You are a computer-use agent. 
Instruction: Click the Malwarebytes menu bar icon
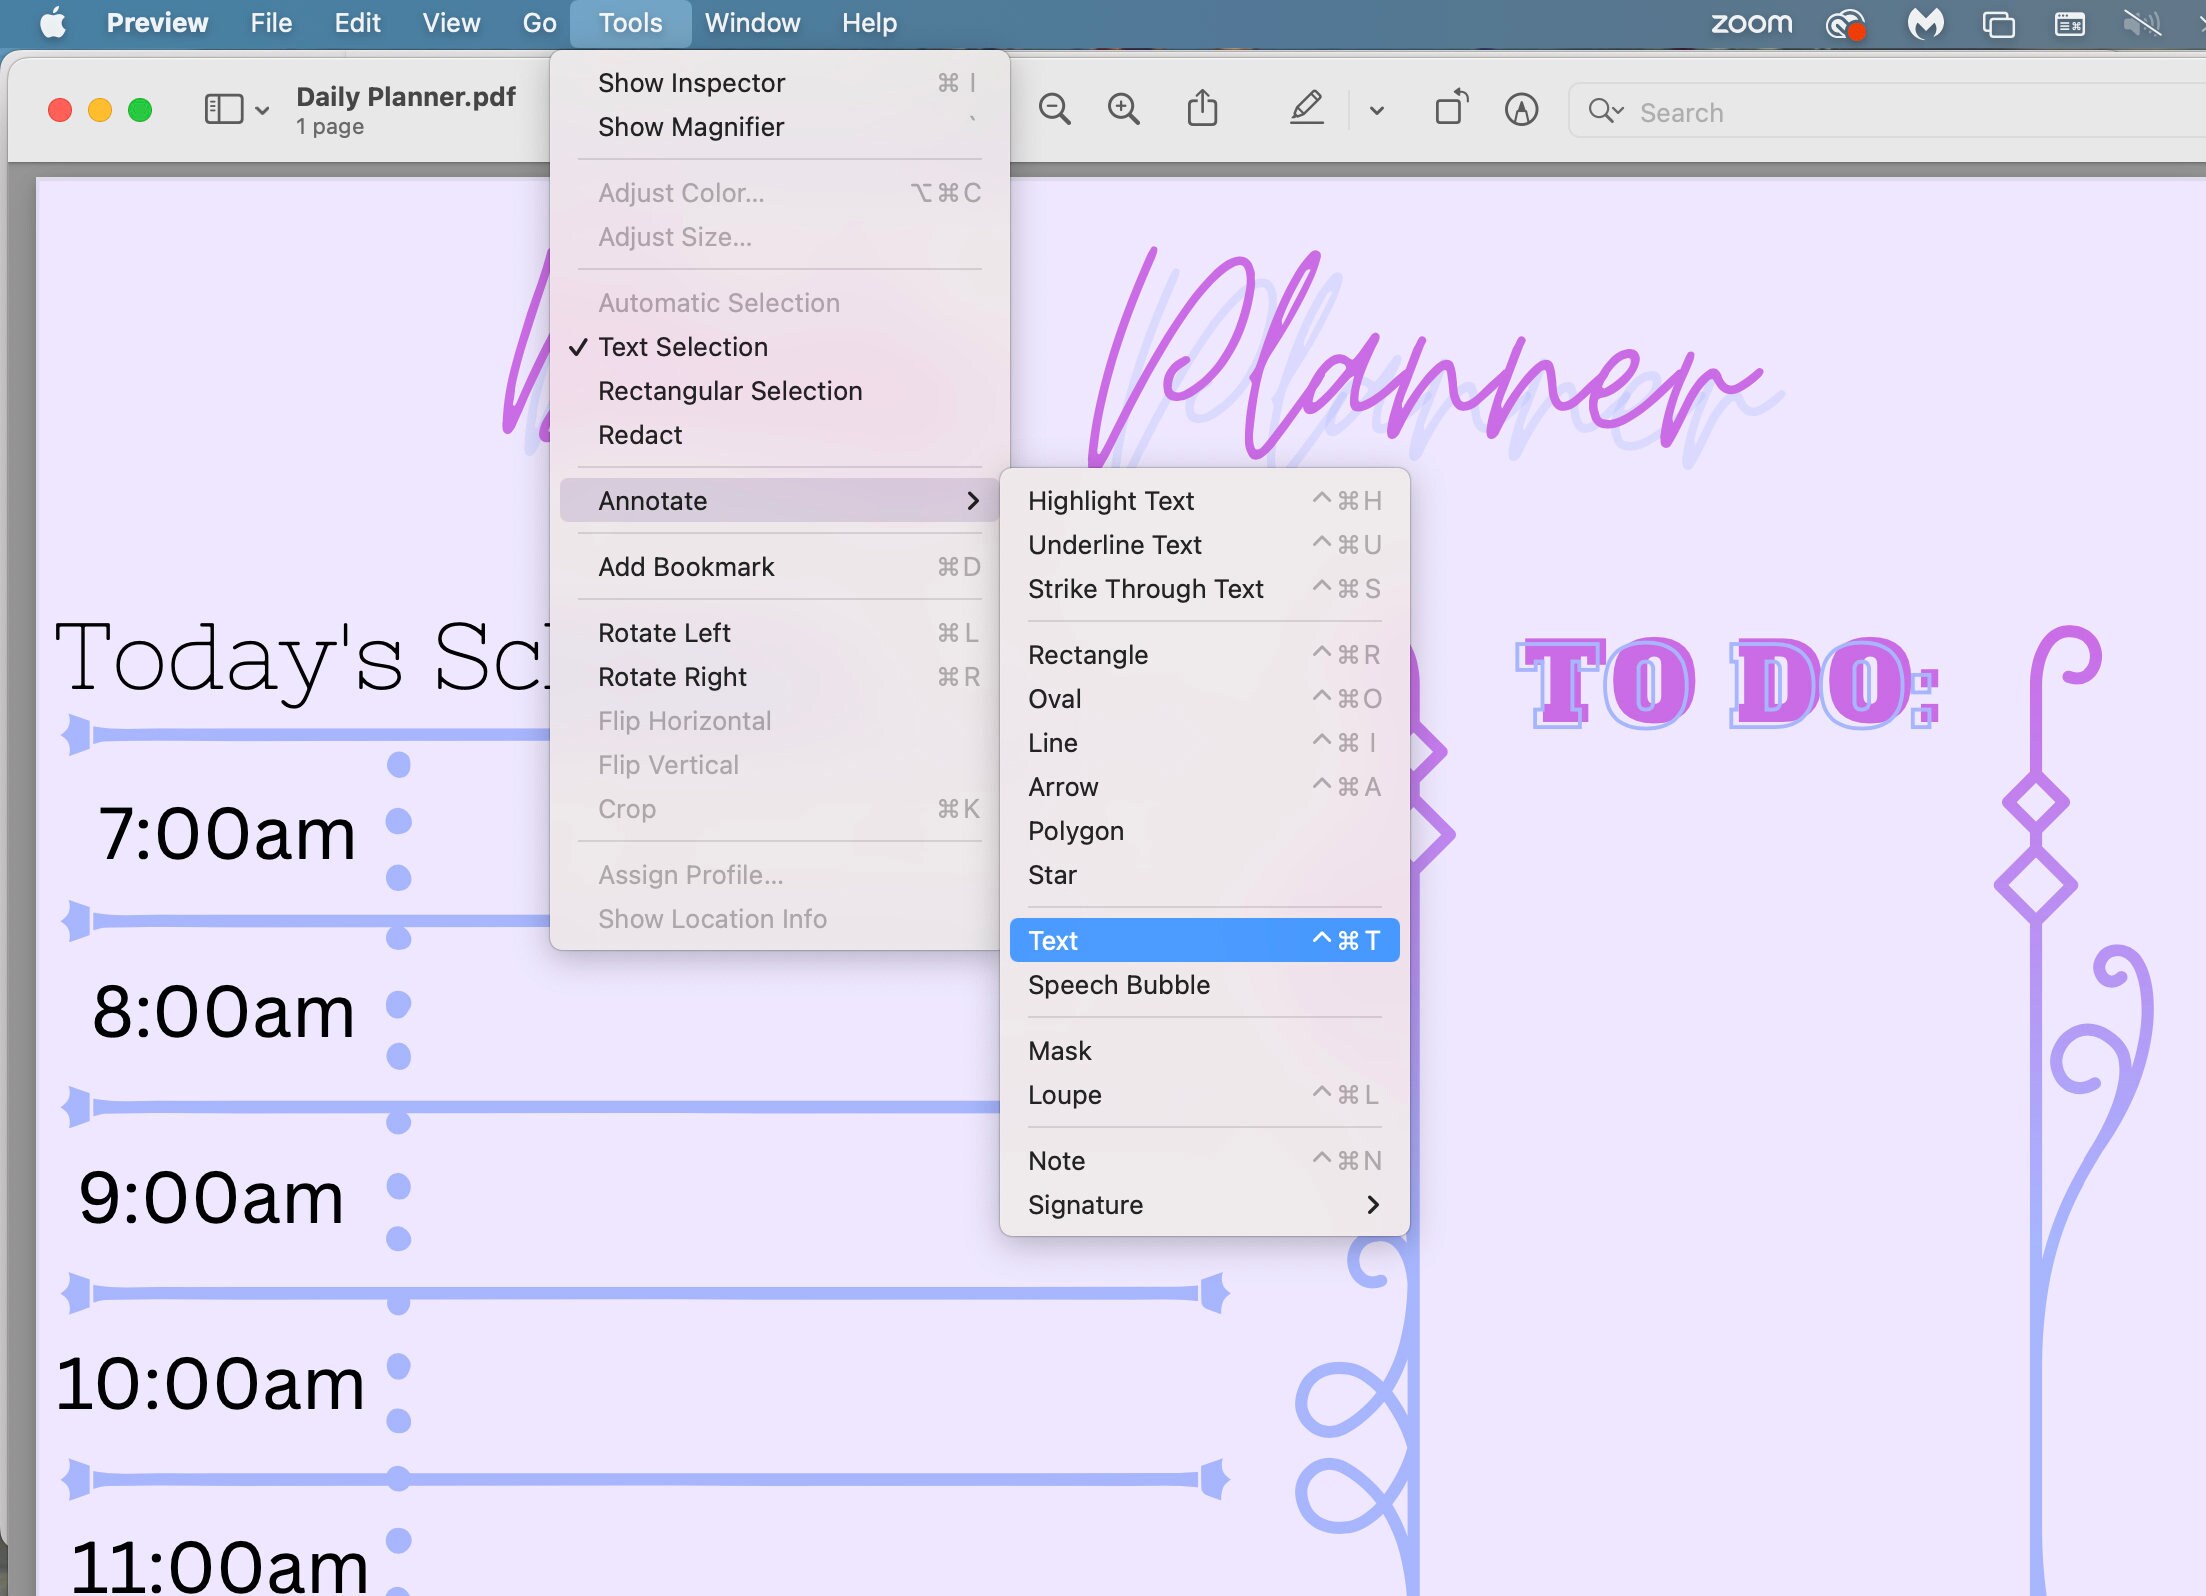click(x=1926, y=23)
